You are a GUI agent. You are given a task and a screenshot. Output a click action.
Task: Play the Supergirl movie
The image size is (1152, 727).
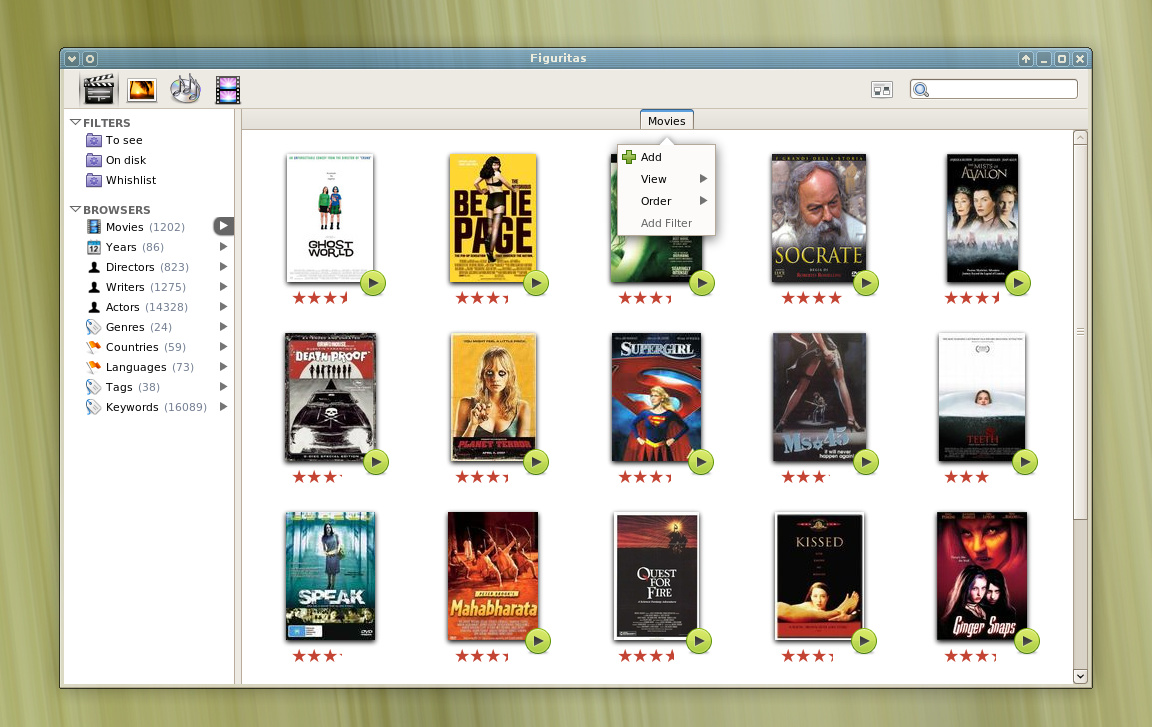coord(701,462)
